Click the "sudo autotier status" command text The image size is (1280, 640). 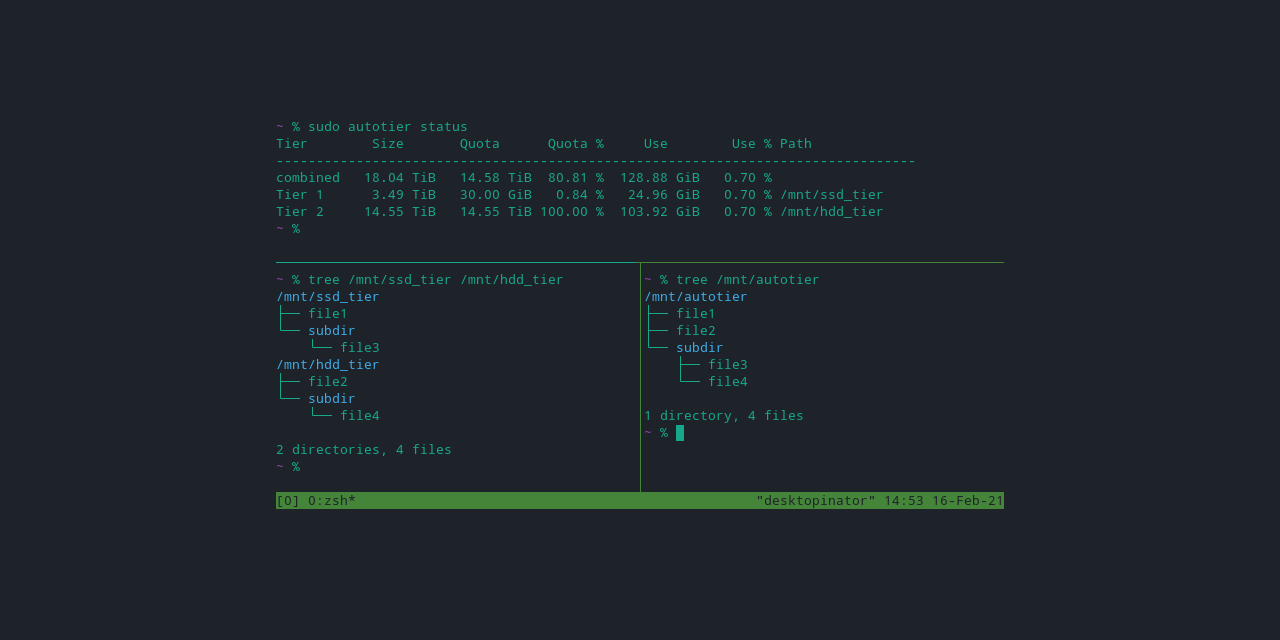pyautogui.click(x=388, y=126)
